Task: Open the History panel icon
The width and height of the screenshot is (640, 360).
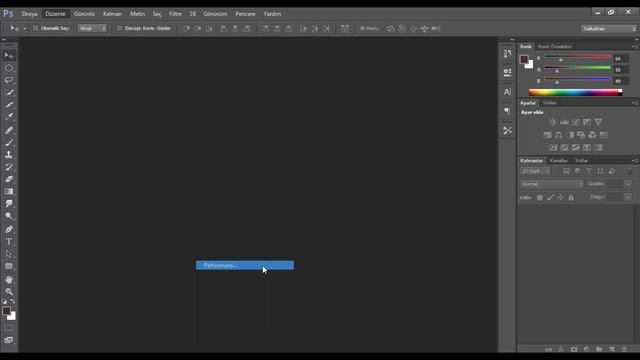Action: point(507,53)
